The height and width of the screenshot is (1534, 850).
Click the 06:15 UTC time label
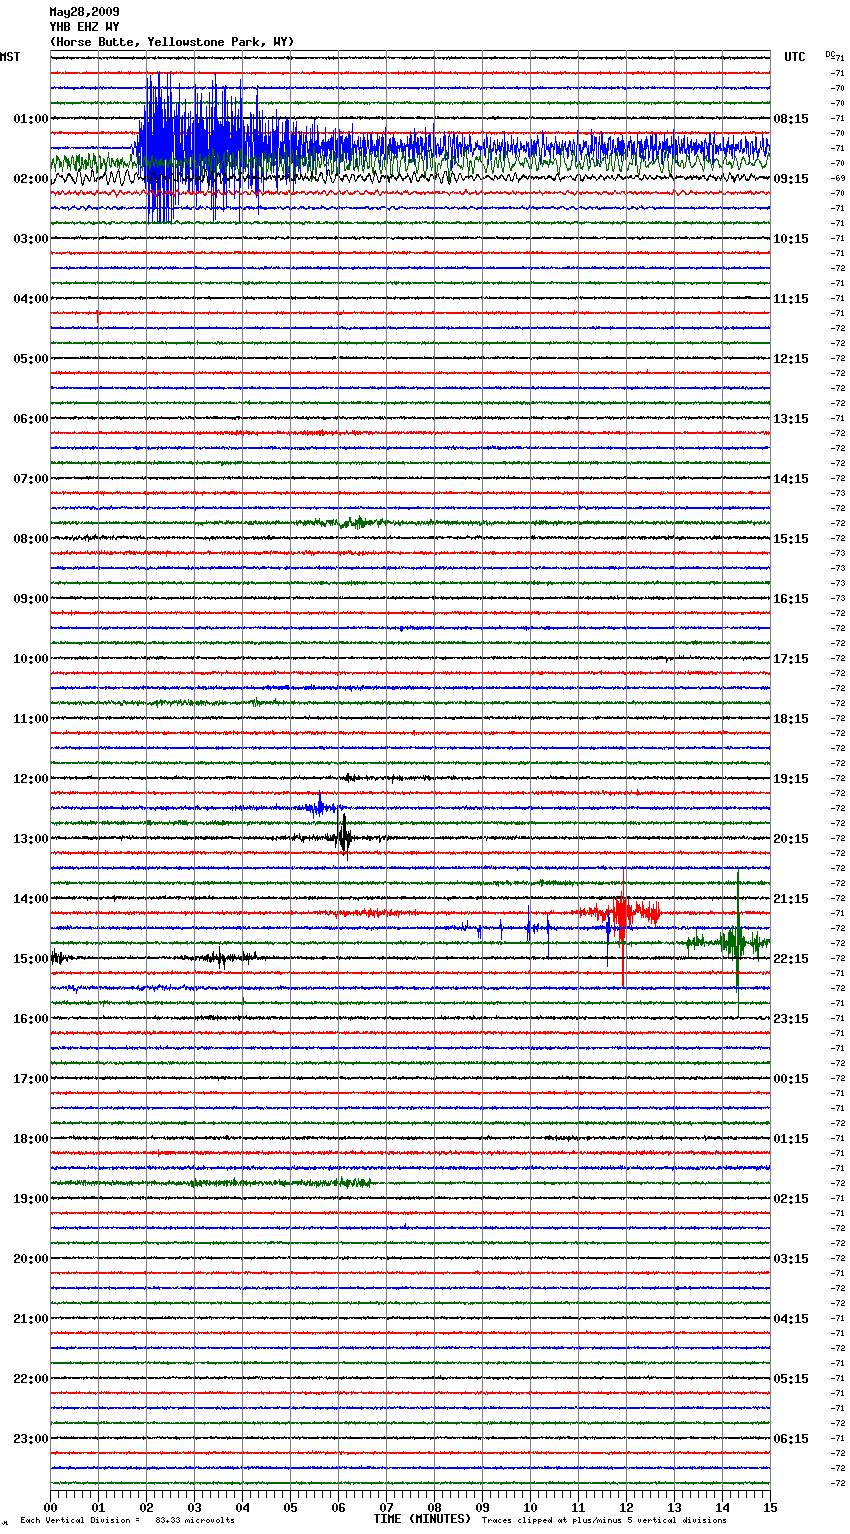(791, 1439)
